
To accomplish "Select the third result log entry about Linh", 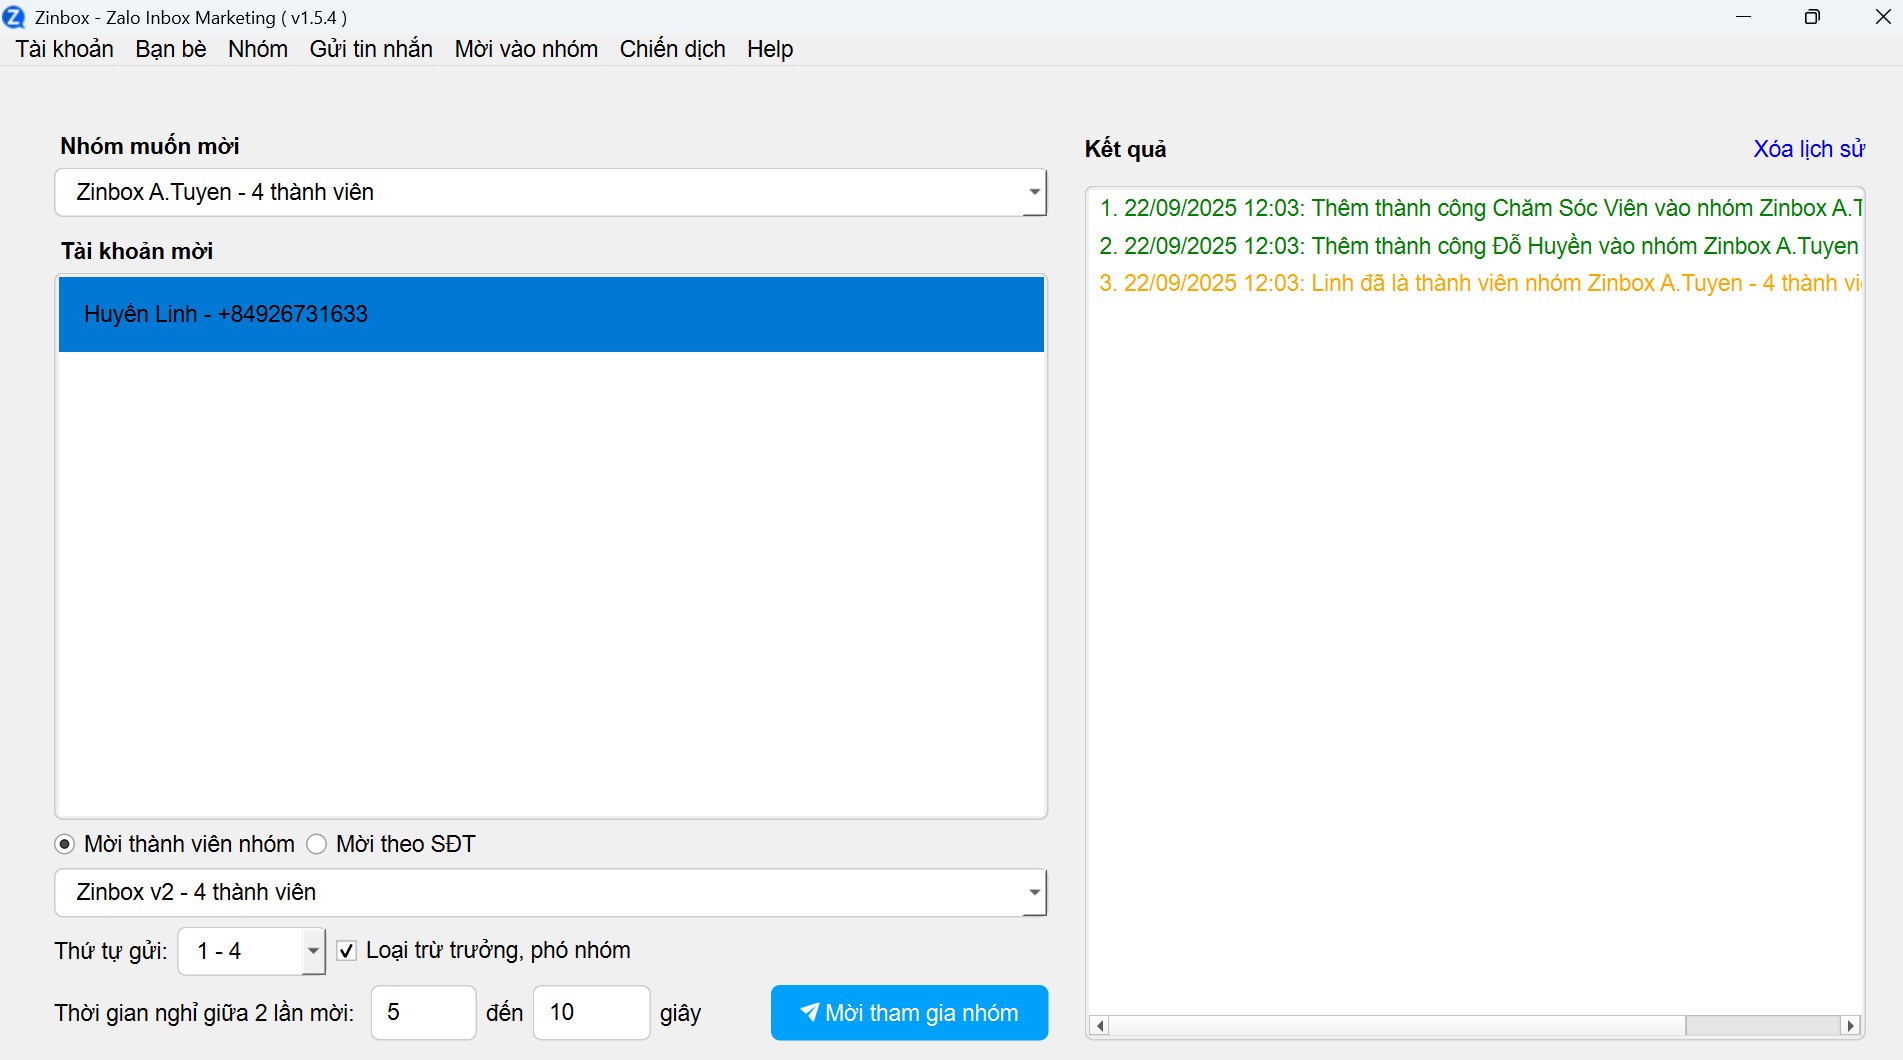I will pyautogui.click(x=1478, y=283).
